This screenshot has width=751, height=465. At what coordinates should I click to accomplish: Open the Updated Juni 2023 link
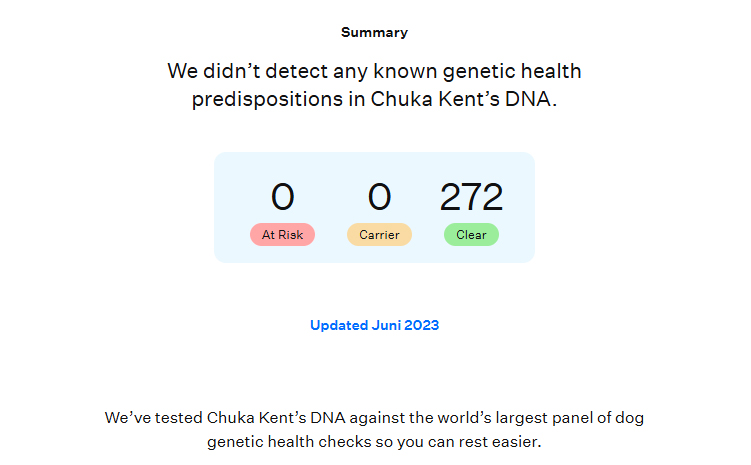(x=374, y=325)
